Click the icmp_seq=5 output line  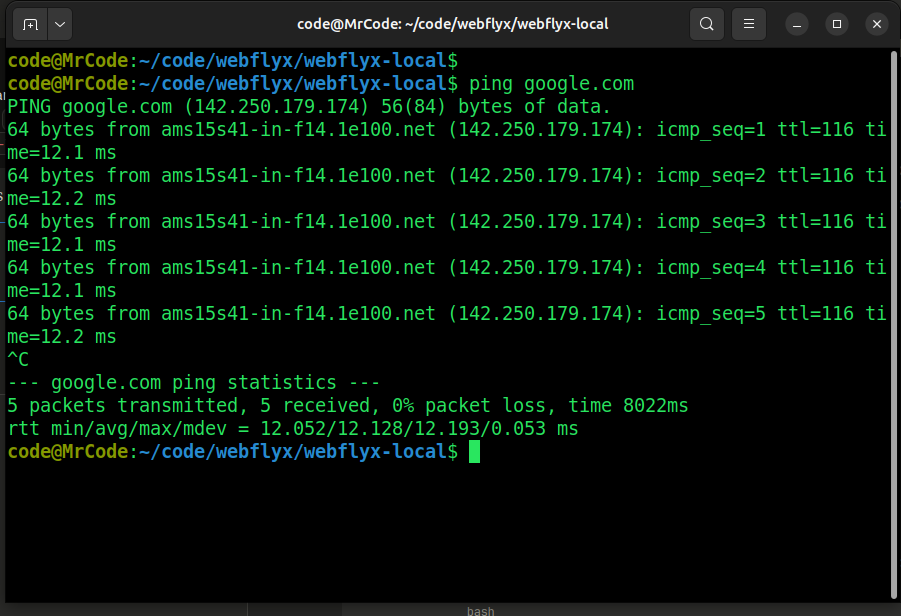(446, 325)
